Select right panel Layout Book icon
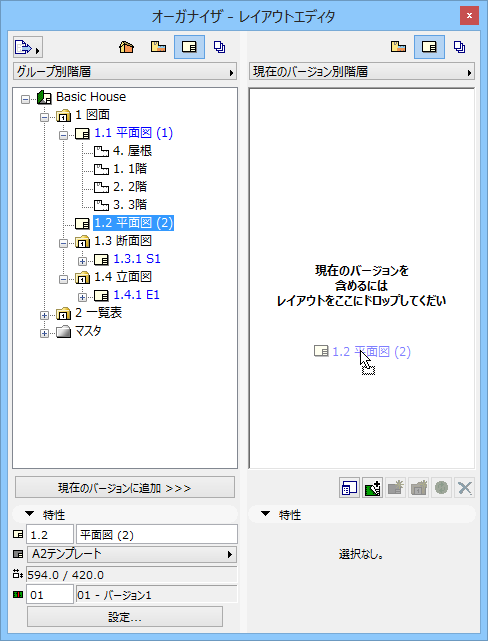 click(x=429, y=47)
